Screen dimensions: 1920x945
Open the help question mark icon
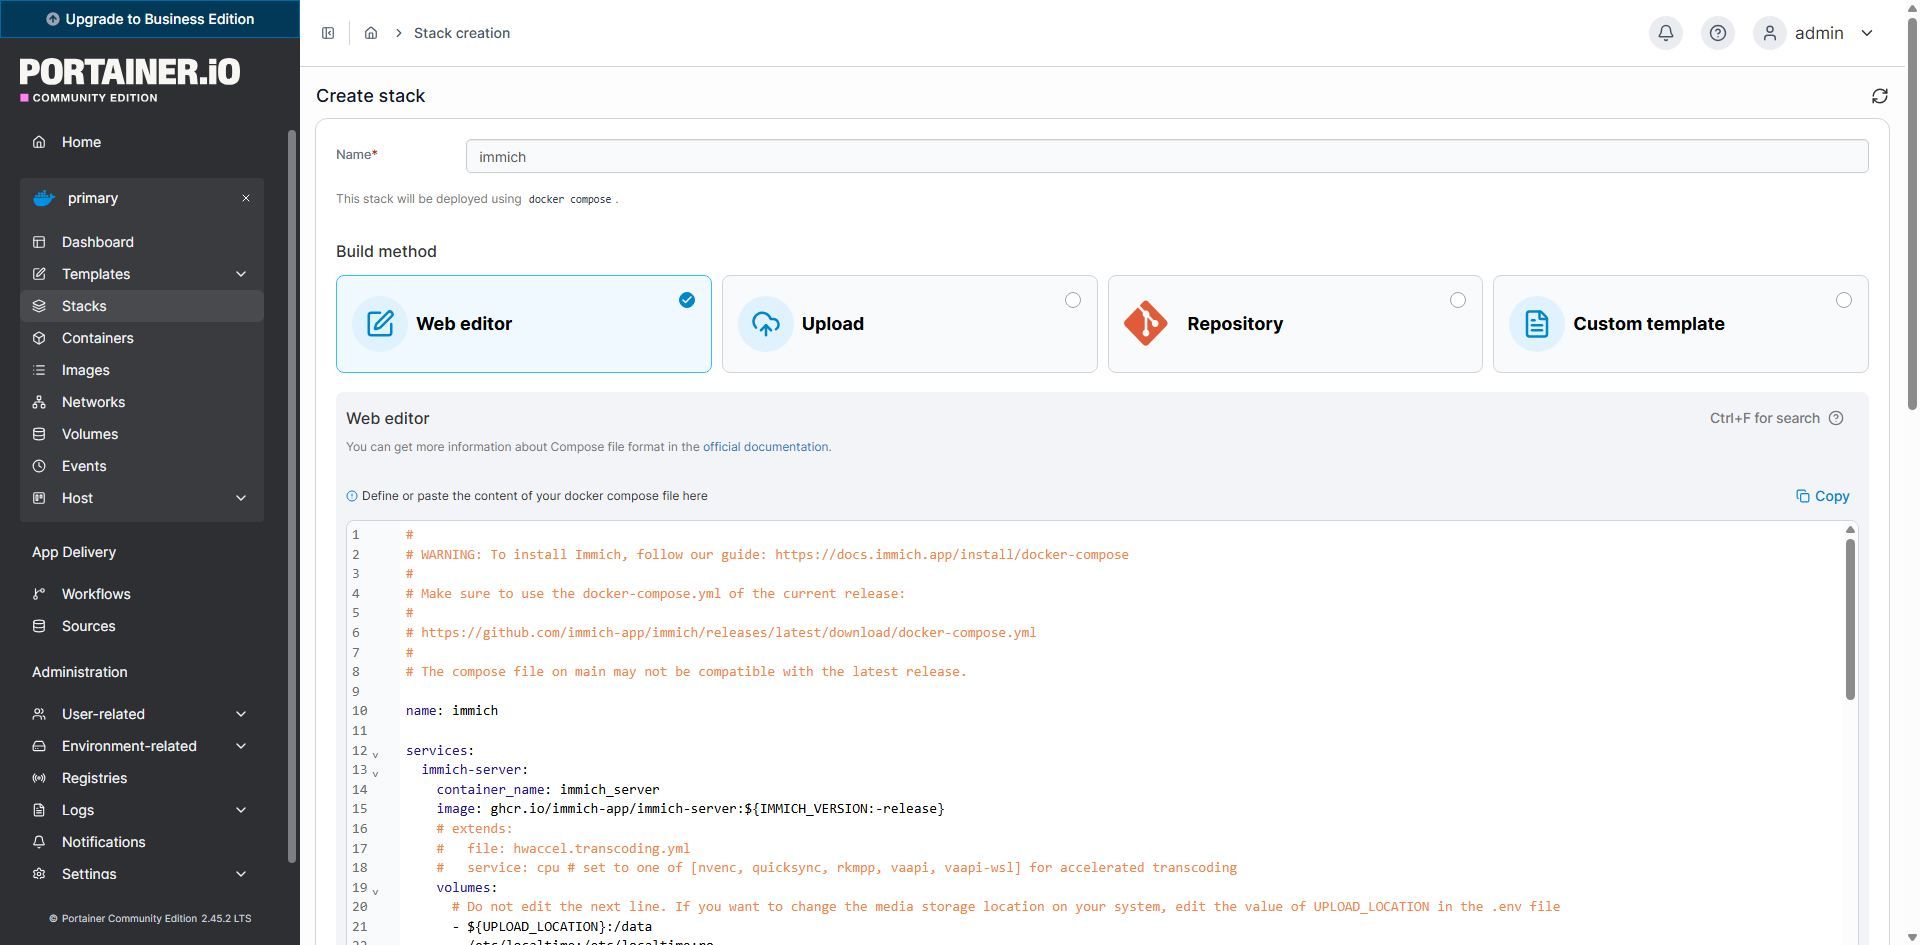[1718, 33]
